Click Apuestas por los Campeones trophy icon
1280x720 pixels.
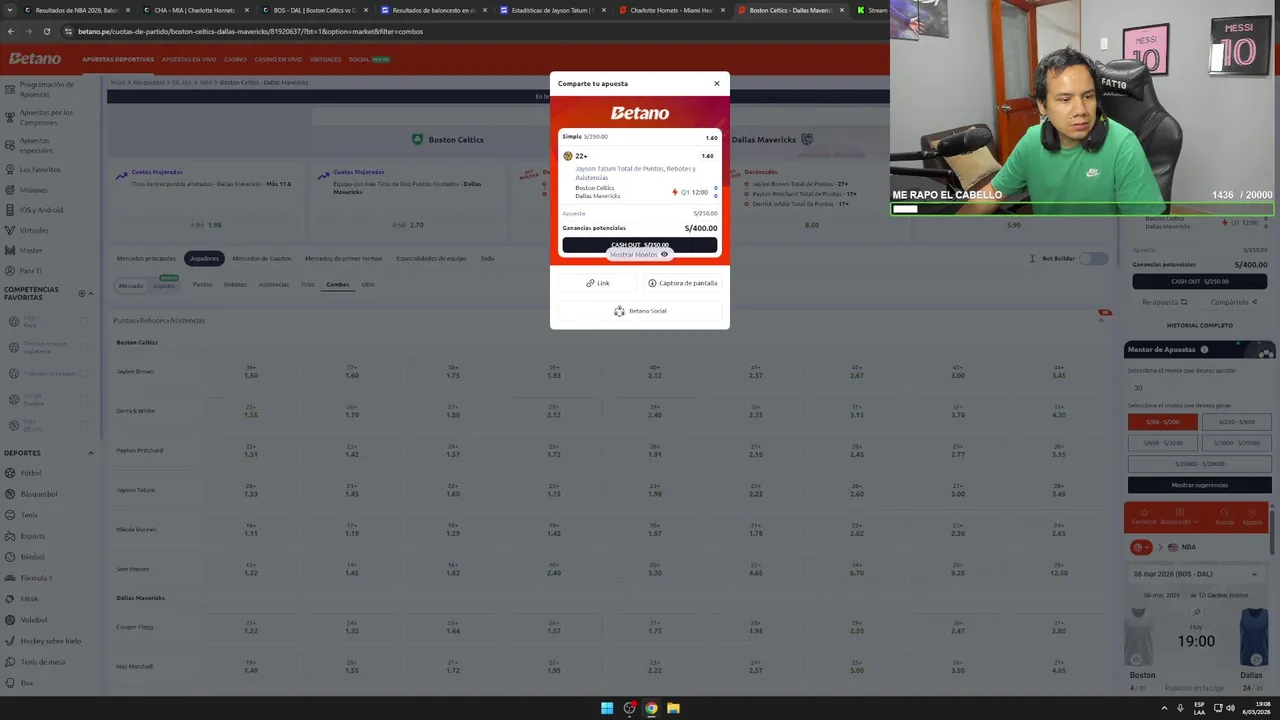(x=10, y=117)
